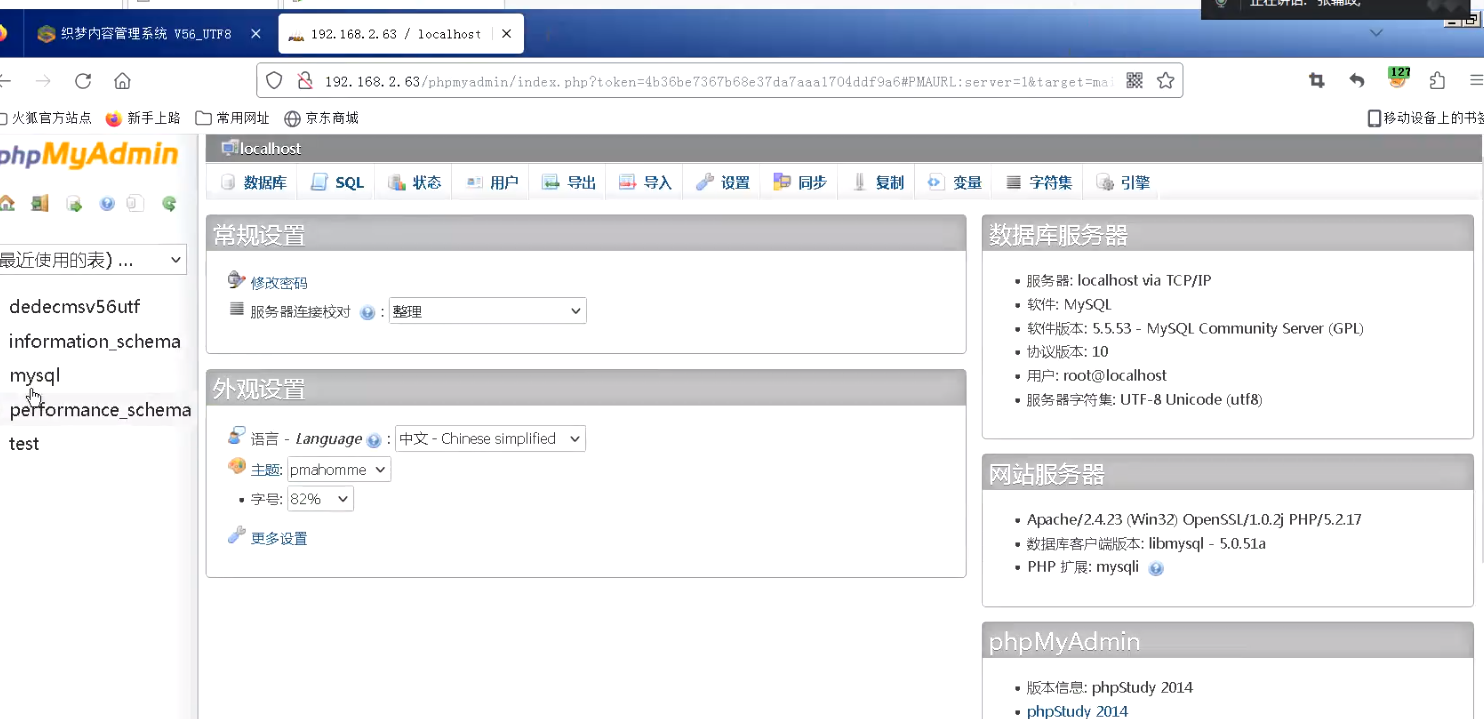This screenshot has width=1484, height=719.
Task: Click the text 用户: root@localhost
Action: tap(1097, 376)
